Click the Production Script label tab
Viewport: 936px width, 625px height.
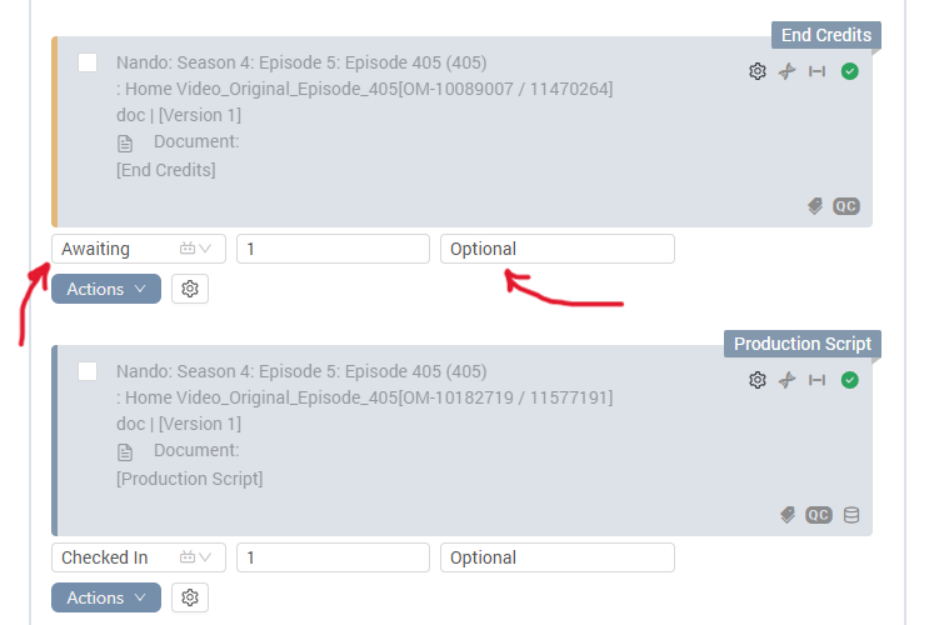(802, 344)
